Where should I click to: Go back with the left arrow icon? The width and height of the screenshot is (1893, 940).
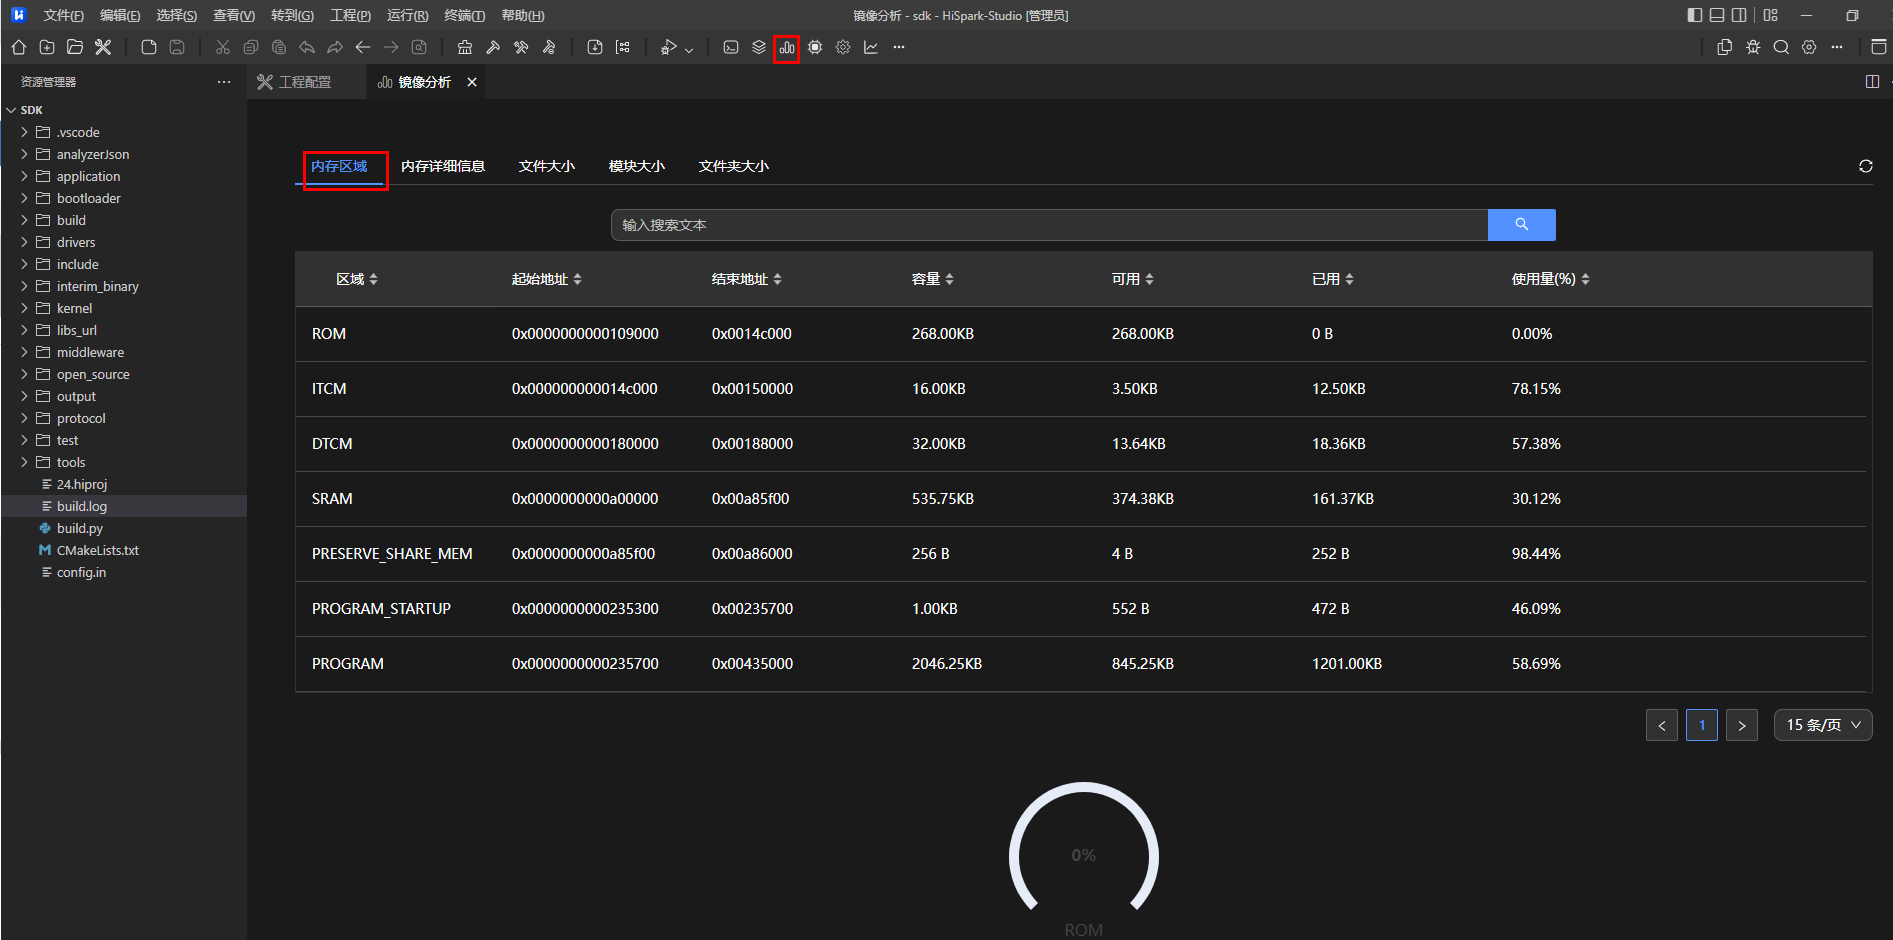click(363, 47)
